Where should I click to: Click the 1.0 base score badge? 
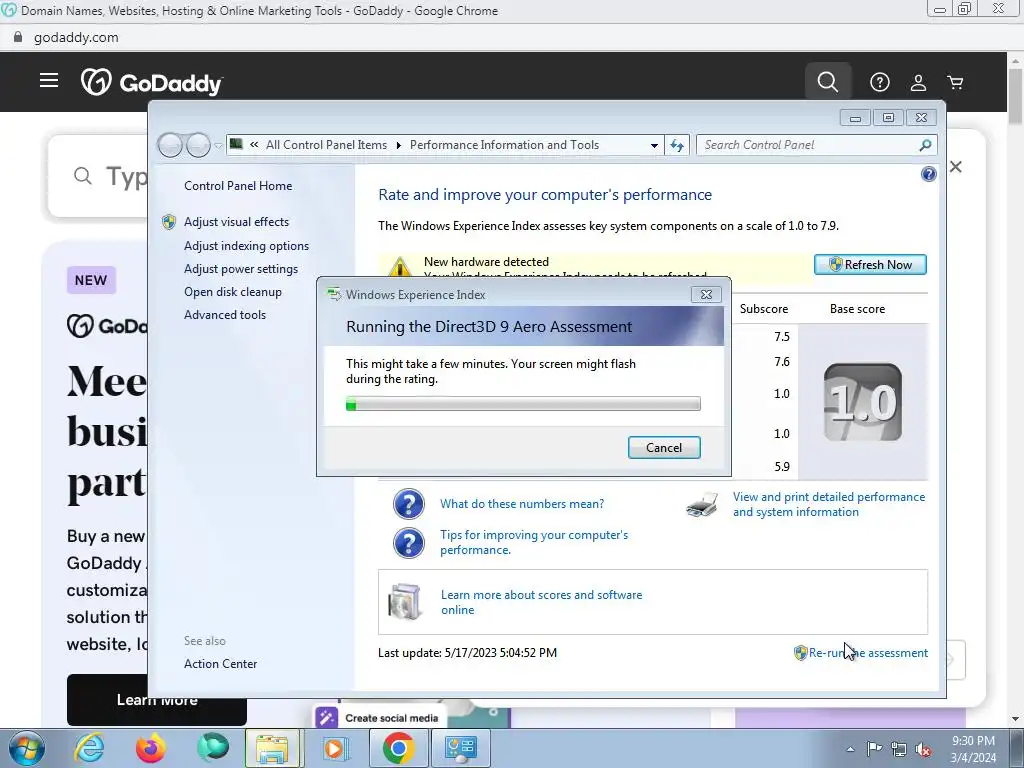[x=863, y=402]
